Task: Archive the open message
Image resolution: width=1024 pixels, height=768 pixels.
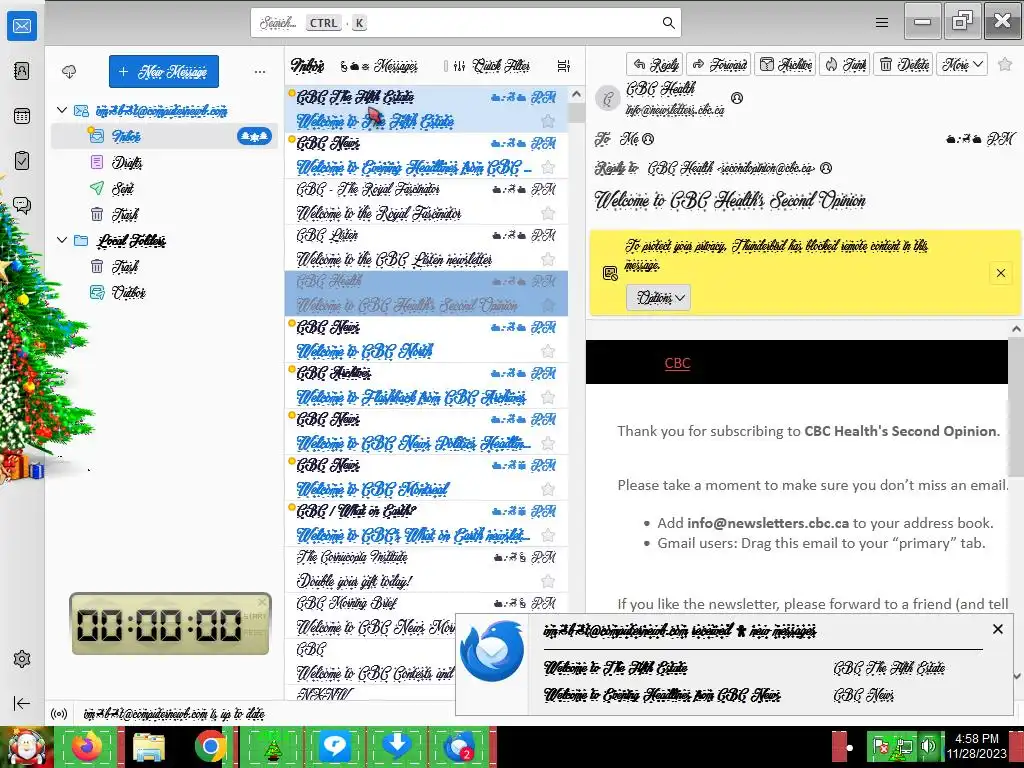Action: point(786,64)
